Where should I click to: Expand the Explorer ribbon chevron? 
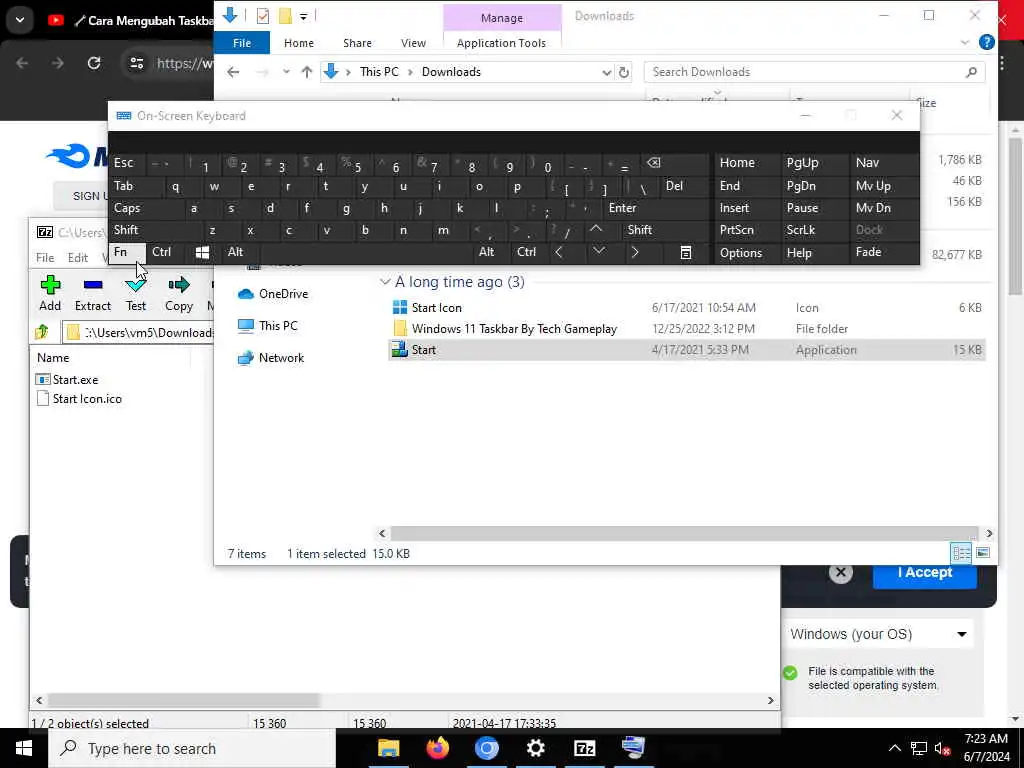pyautogui.click(x=965, y=42)
